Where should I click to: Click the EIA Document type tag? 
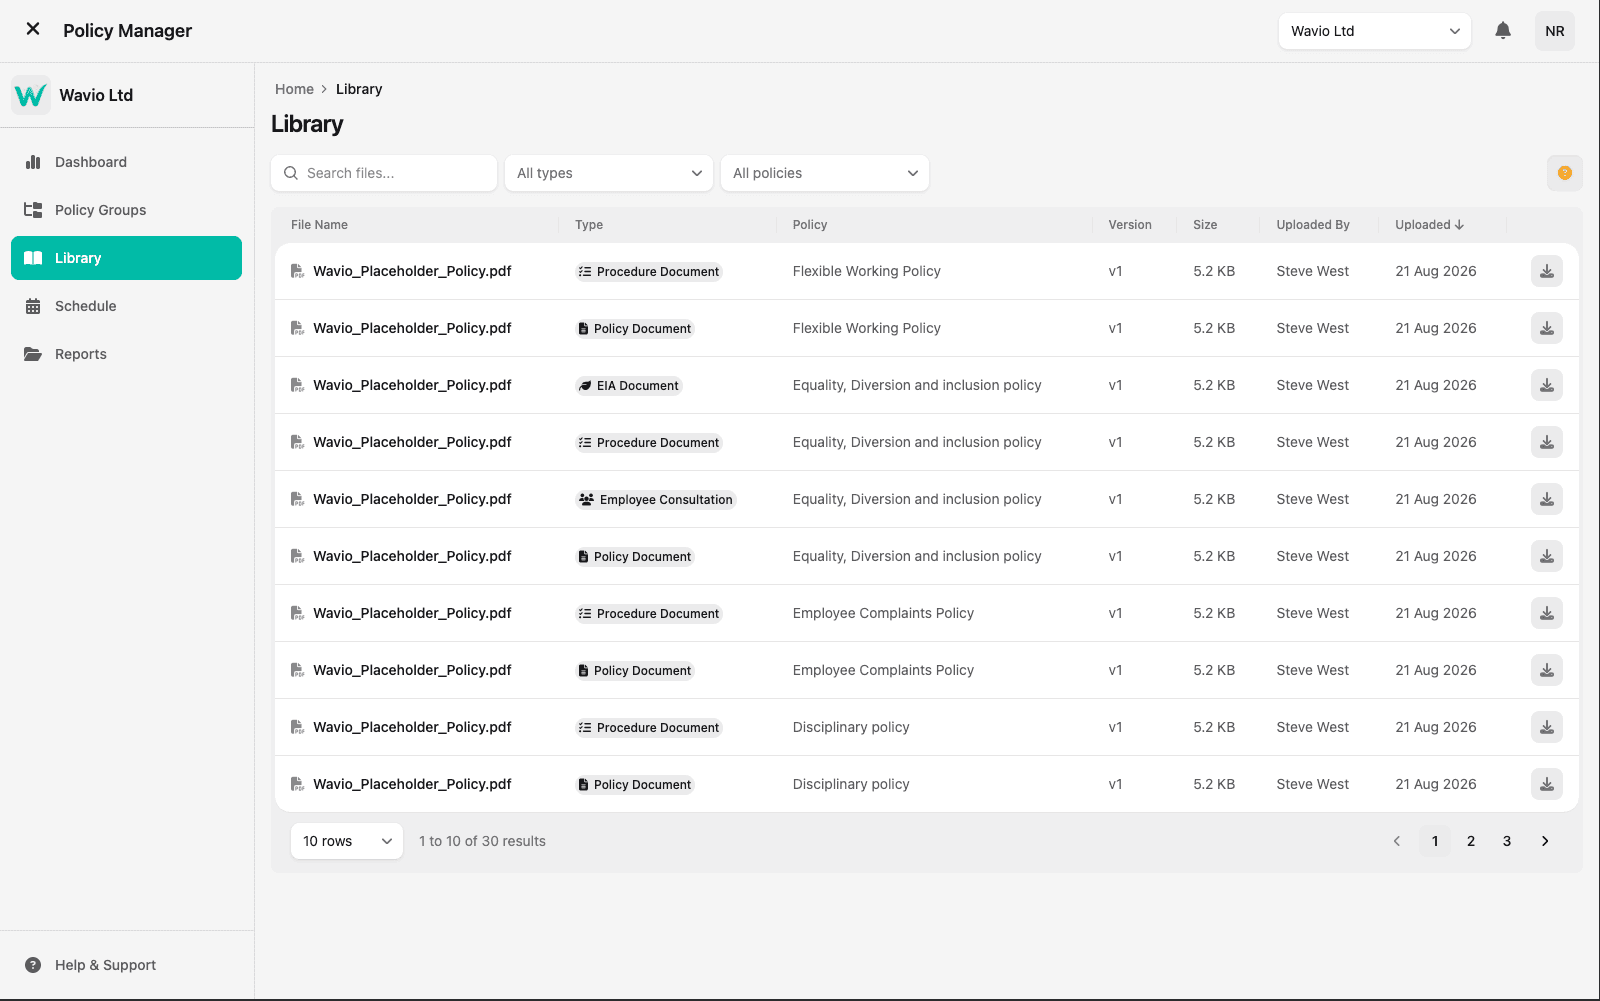[x=629, y=386]
